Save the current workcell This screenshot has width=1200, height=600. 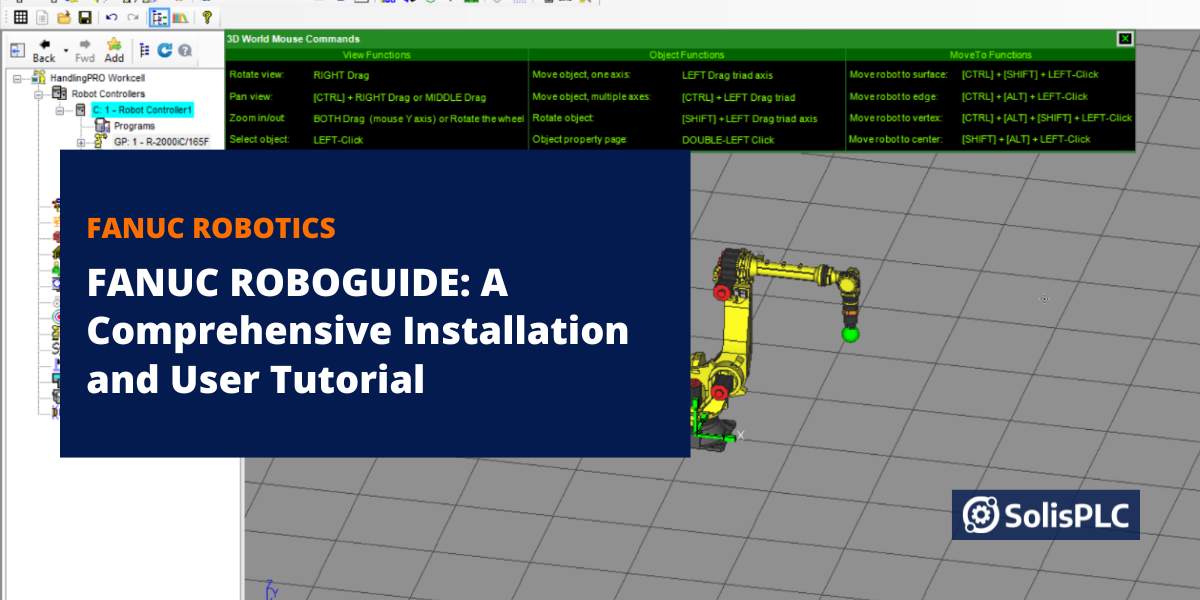[85, 17]
